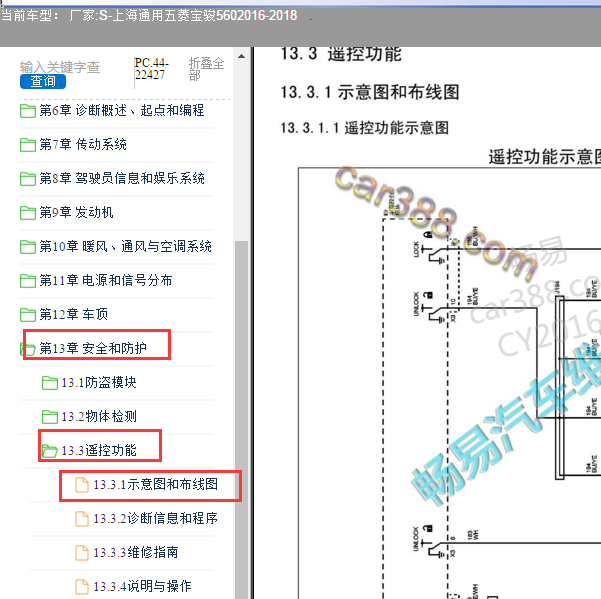Collapse open folder icon of 13.3遥控功能
Image resolution: width=601 pixels, height=599 pixels.
pyautogui.click(x=50, y=451)
